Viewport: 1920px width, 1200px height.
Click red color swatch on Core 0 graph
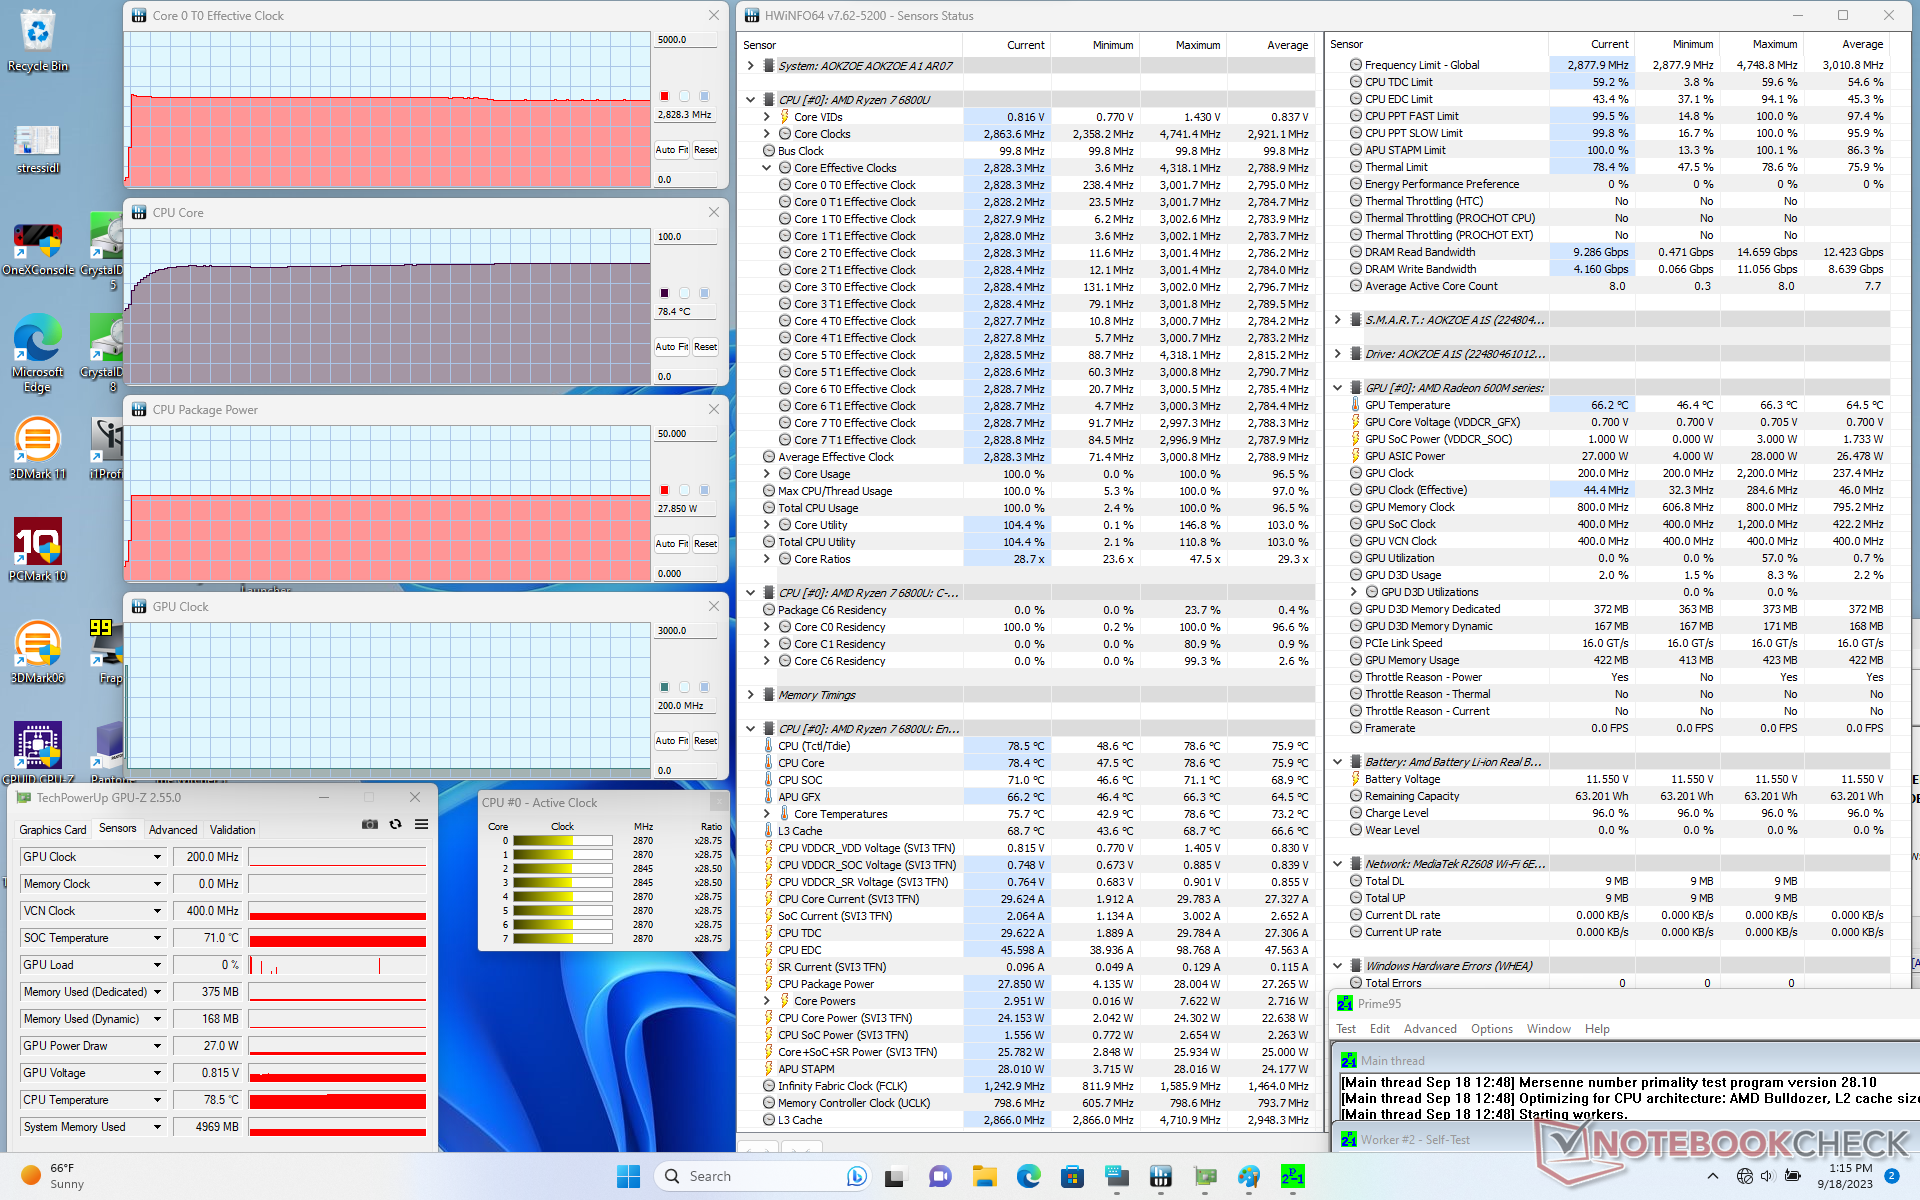[664, 96]
